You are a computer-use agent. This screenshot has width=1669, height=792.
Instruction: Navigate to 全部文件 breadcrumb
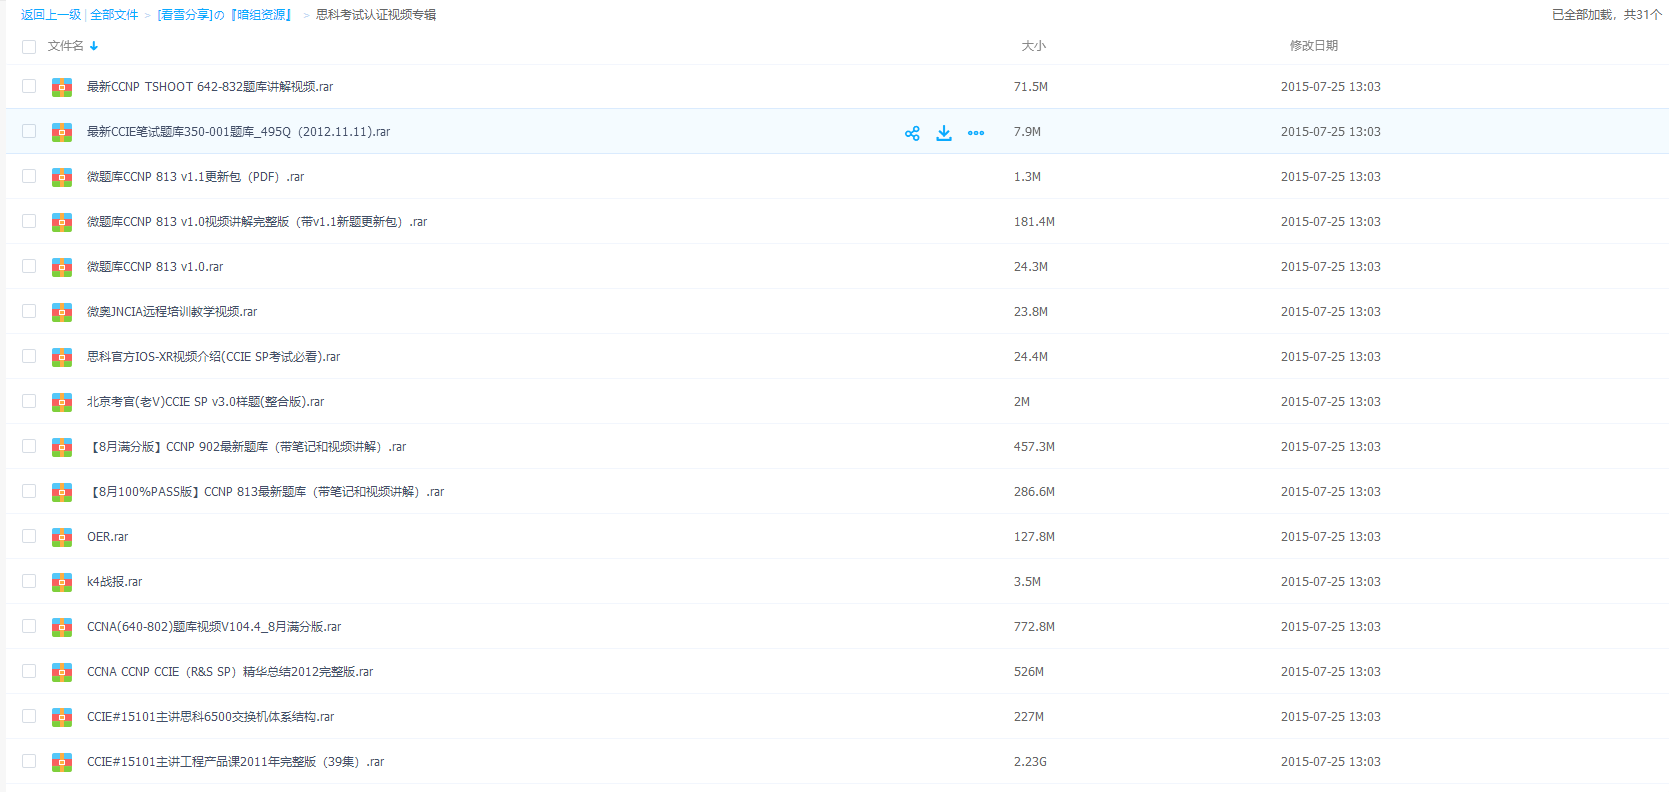click(114, 15)
